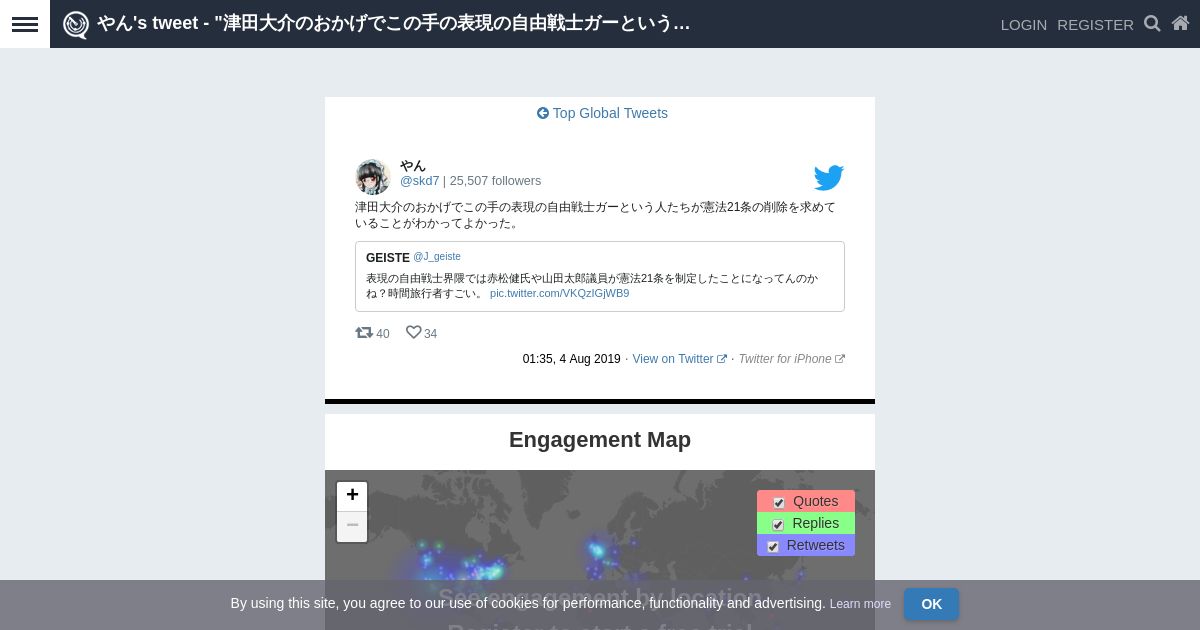Click the username やん
Image resolution: width=1200 pixels, height=630 pixels.
tap(413, 166)
